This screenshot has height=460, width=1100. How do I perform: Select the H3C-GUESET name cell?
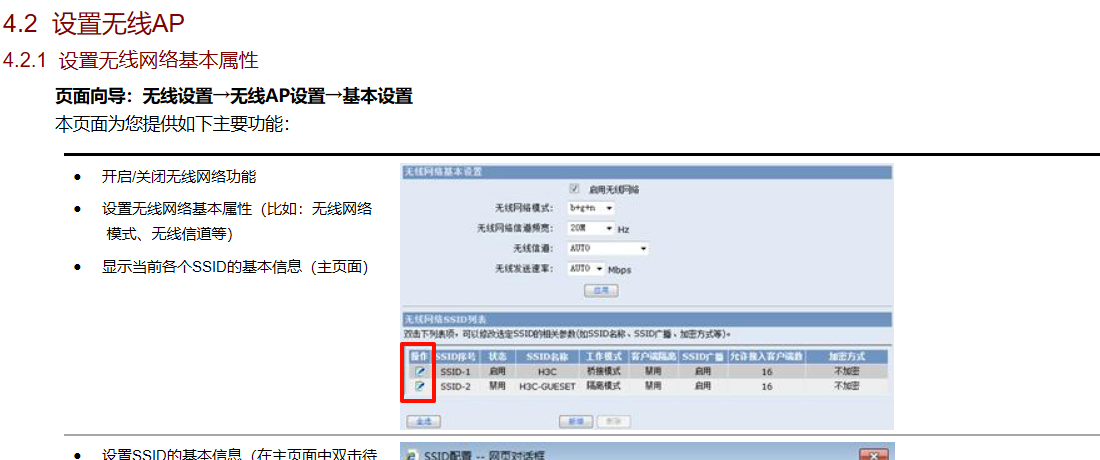(x=546, y=387)
